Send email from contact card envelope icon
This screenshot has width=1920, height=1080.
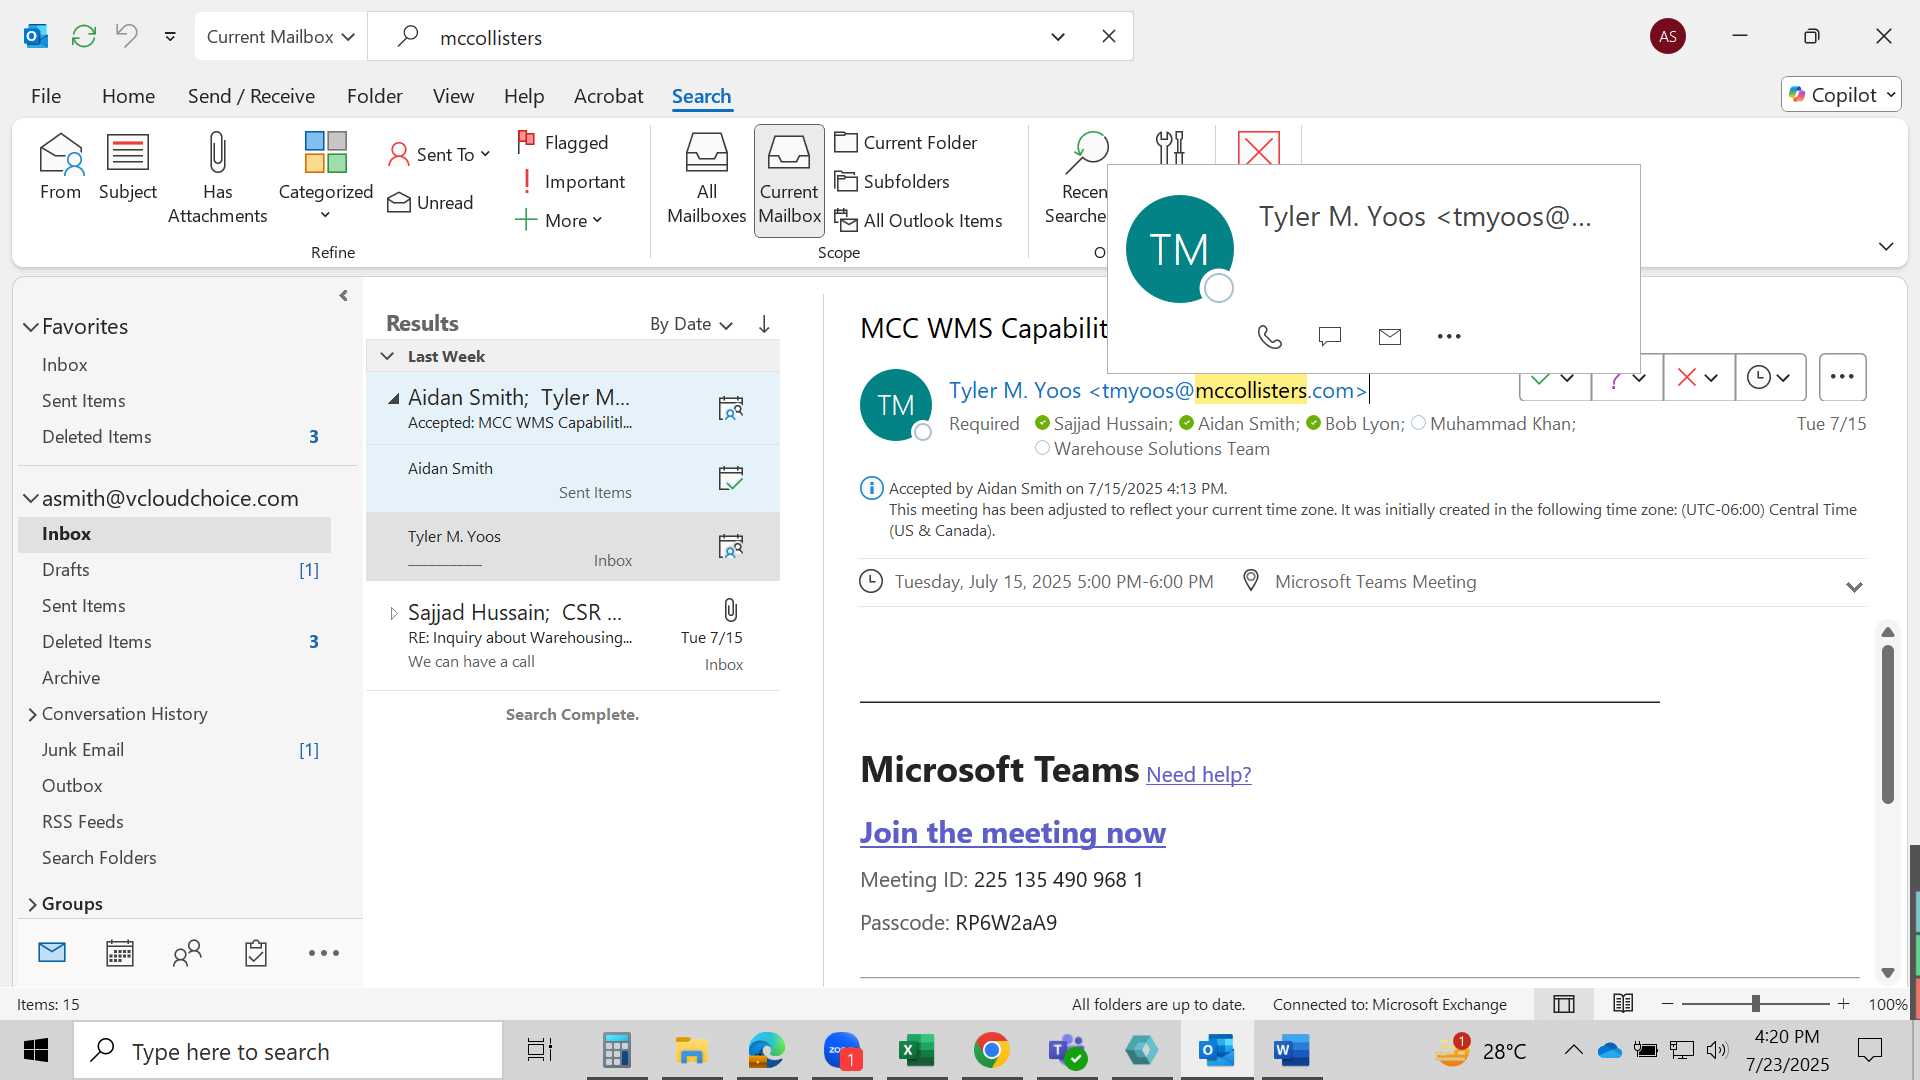[1389, 336]
